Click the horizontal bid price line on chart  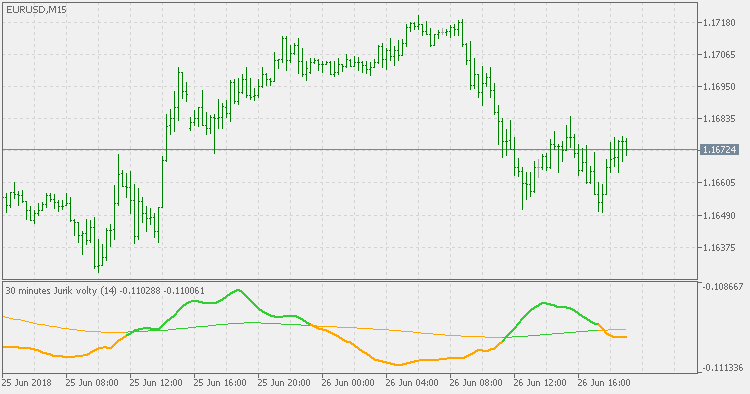[x=350, y=150]
